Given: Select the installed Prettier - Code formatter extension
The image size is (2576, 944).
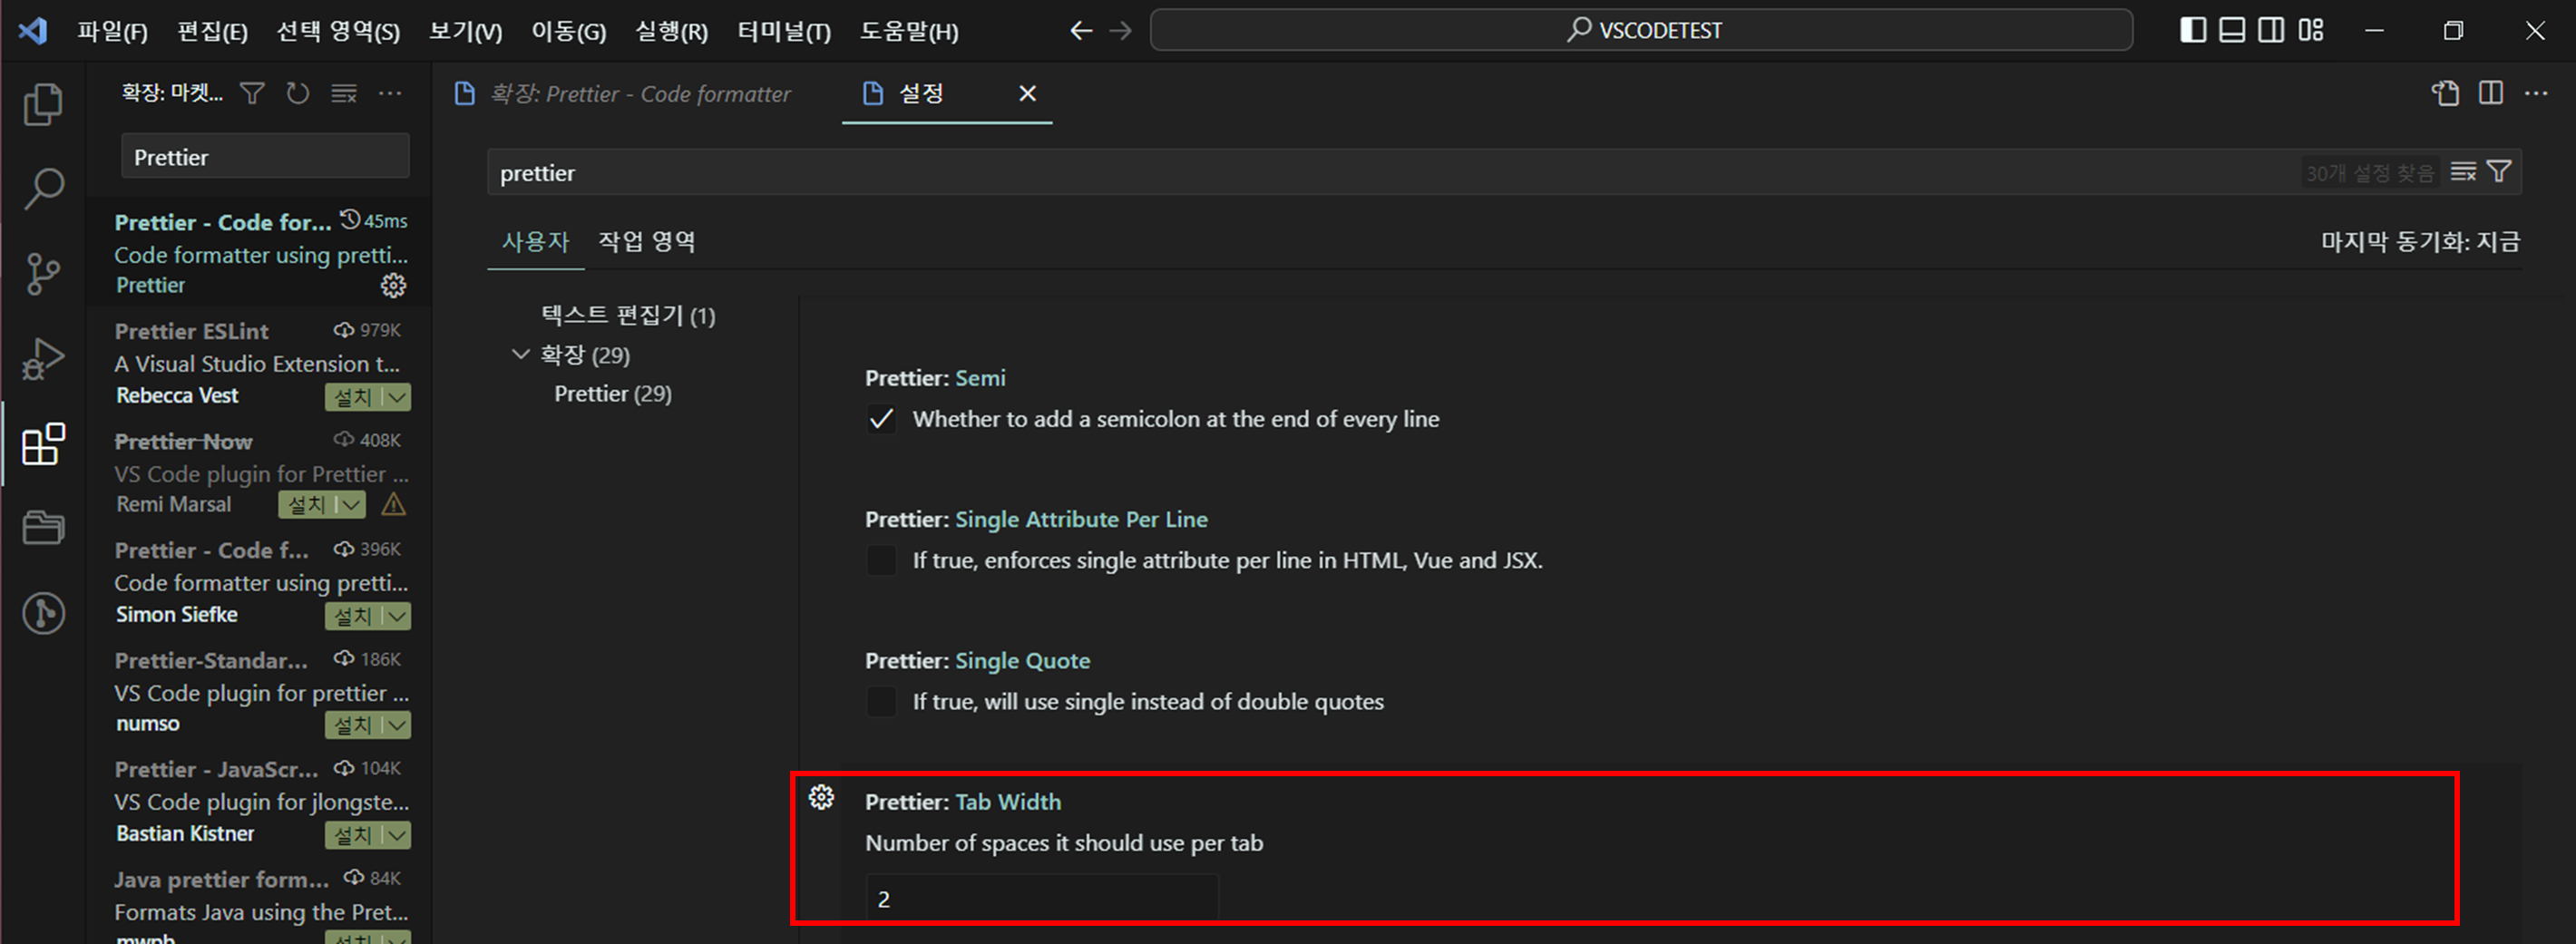Looking at the screenshot, I should (260, 254).
